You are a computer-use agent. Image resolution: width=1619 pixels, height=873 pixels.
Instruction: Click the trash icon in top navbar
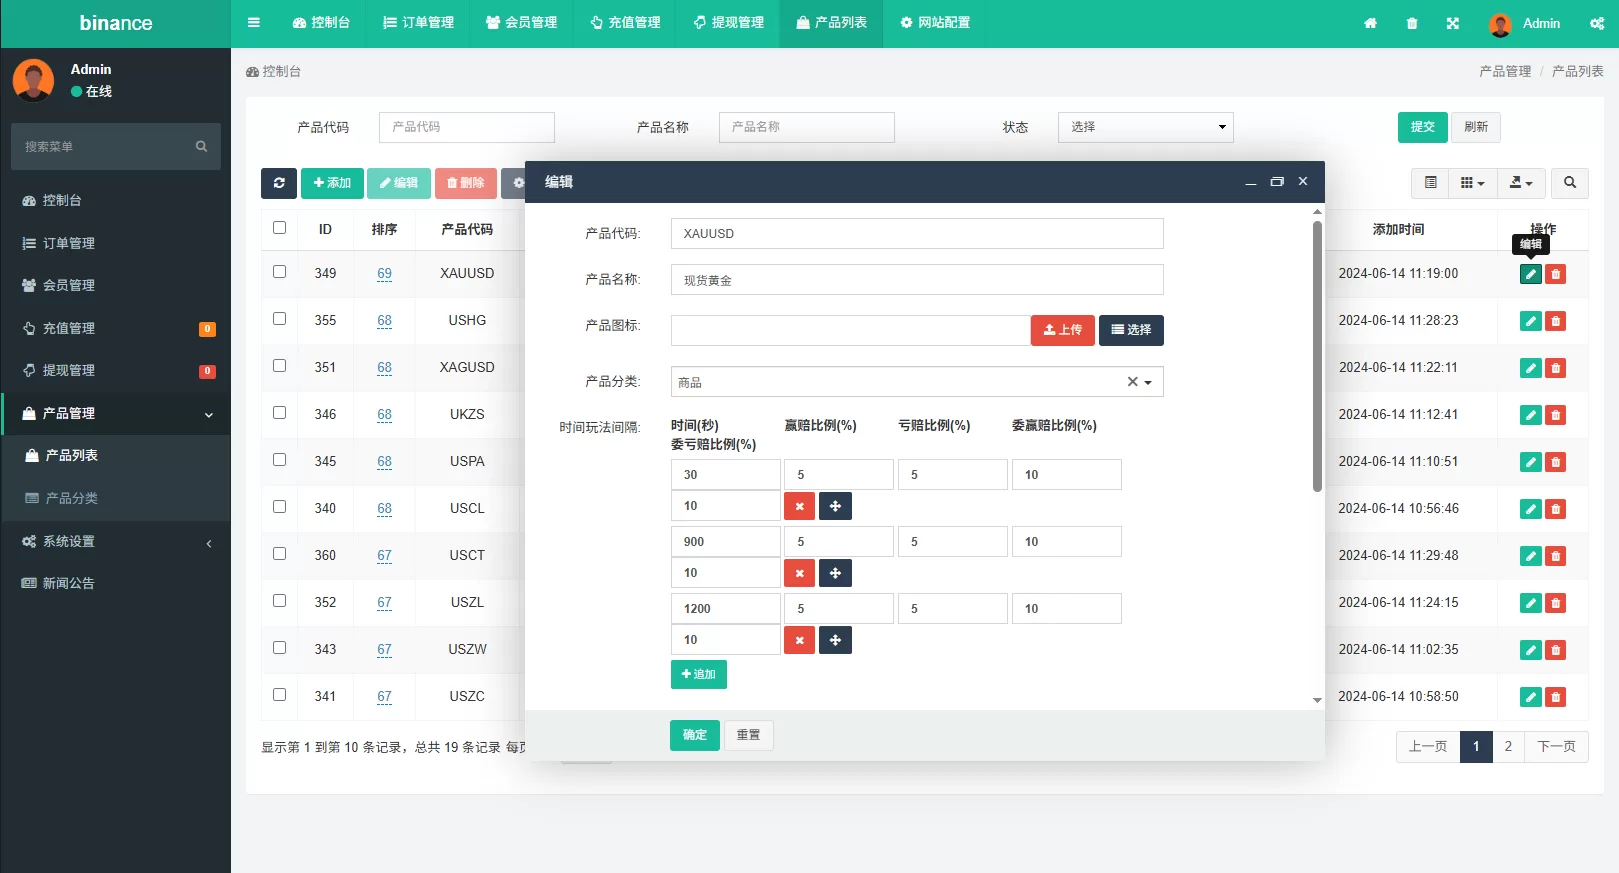1412,23
